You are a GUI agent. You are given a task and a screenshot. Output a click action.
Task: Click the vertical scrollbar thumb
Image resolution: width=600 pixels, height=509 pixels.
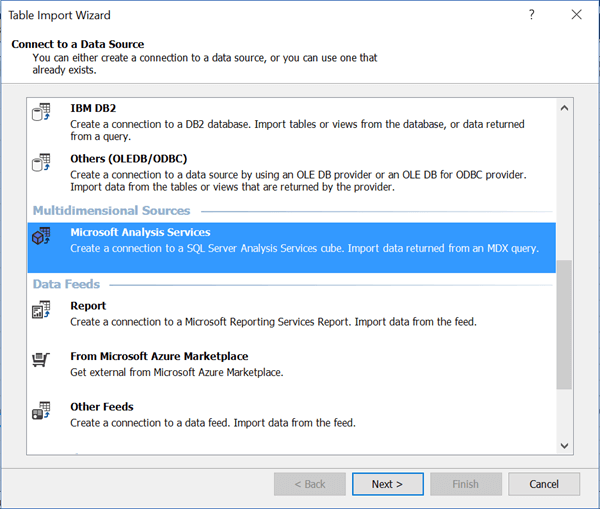click(564, 325)
